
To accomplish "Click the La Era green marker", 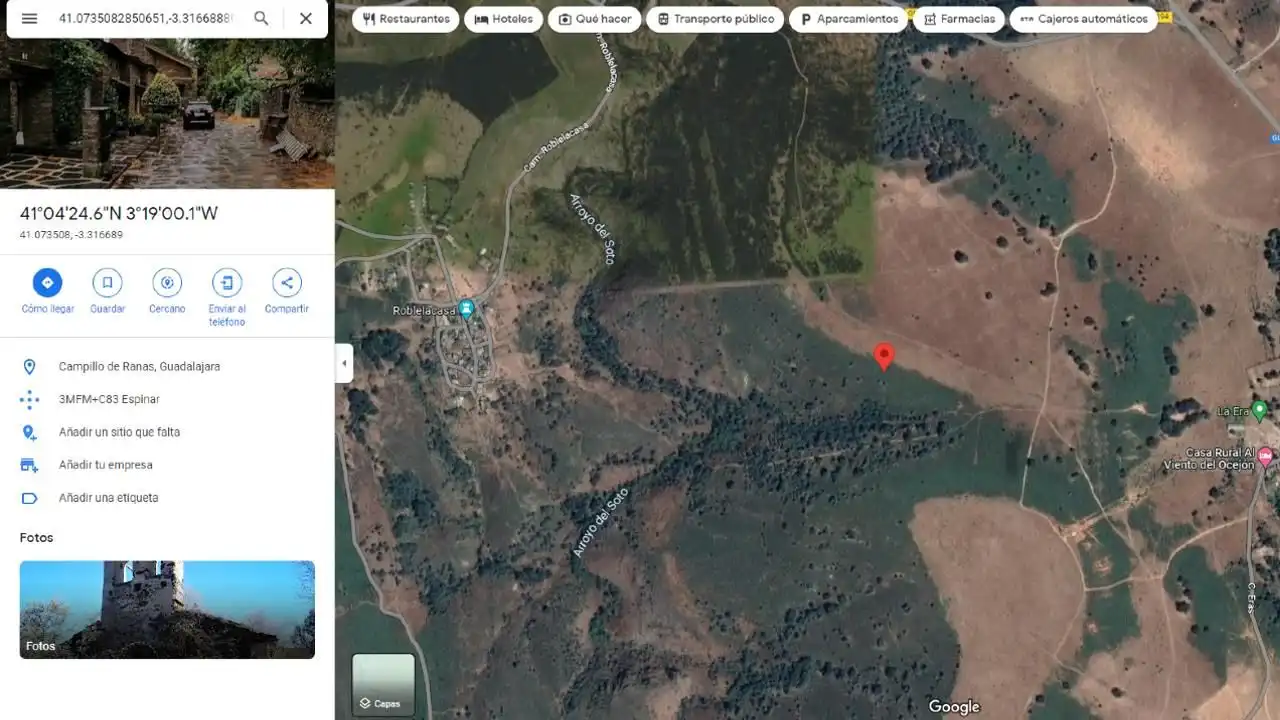I will coord(1260,410).
